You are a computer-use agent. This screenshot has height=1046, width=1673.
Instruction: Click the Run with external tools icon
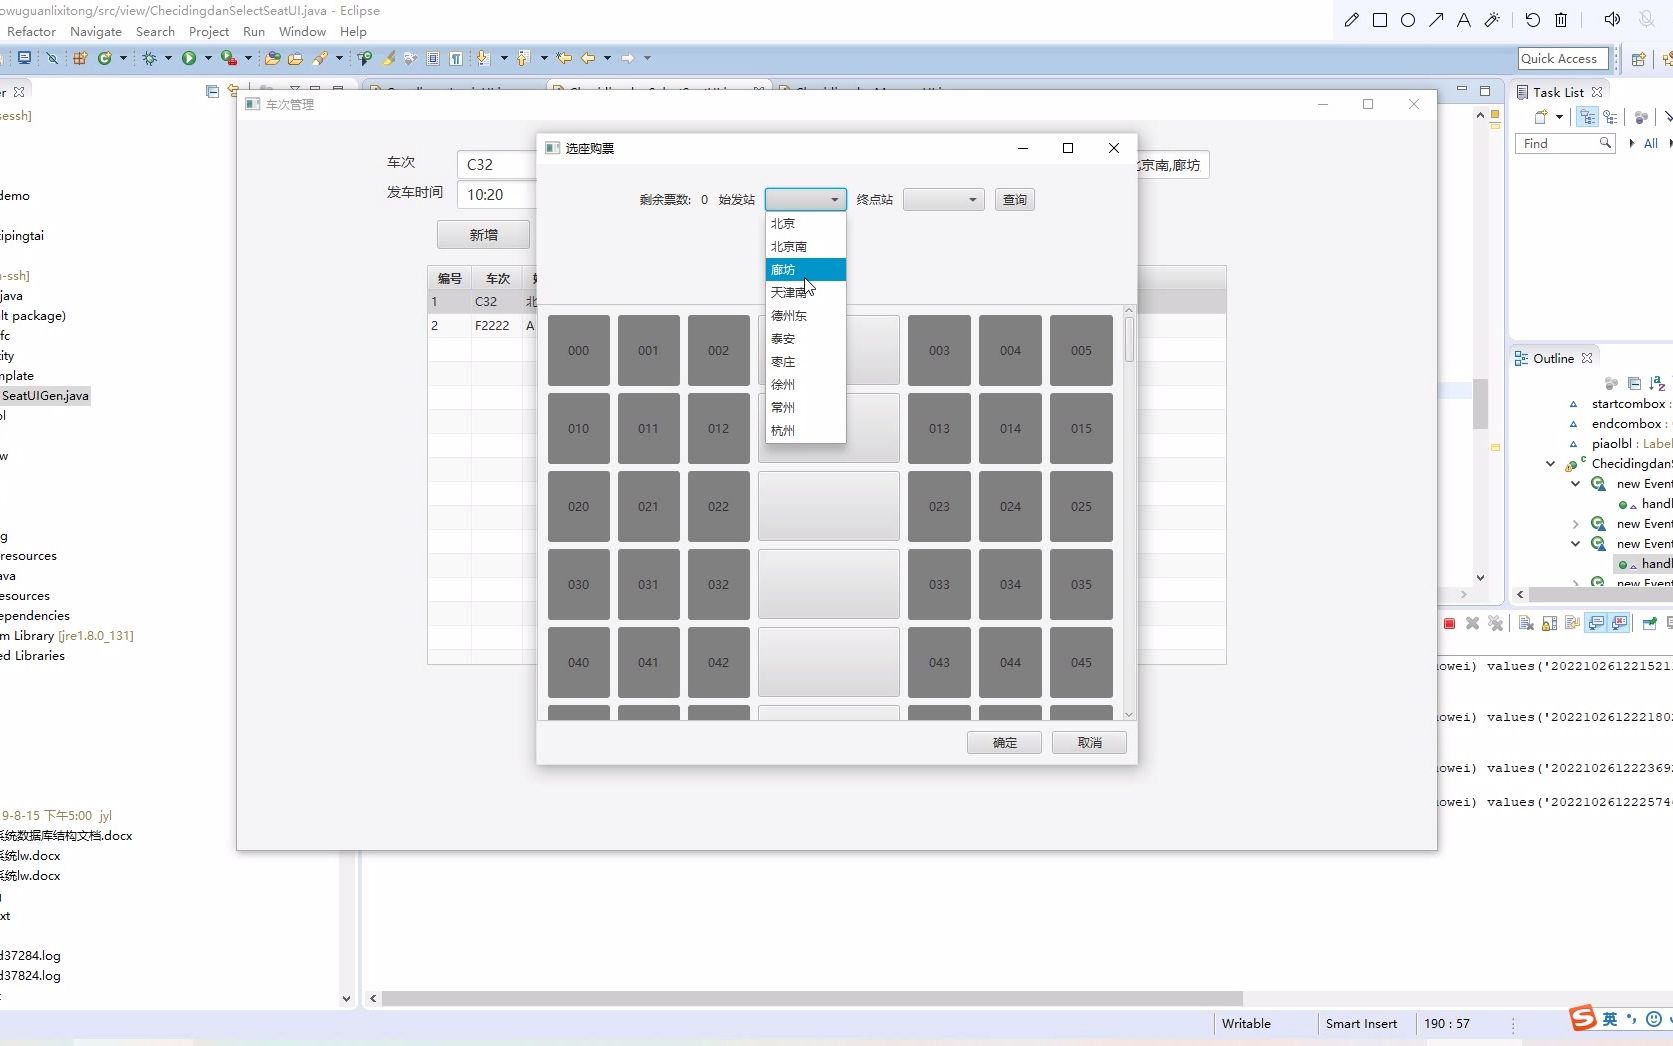coord(228,58)
